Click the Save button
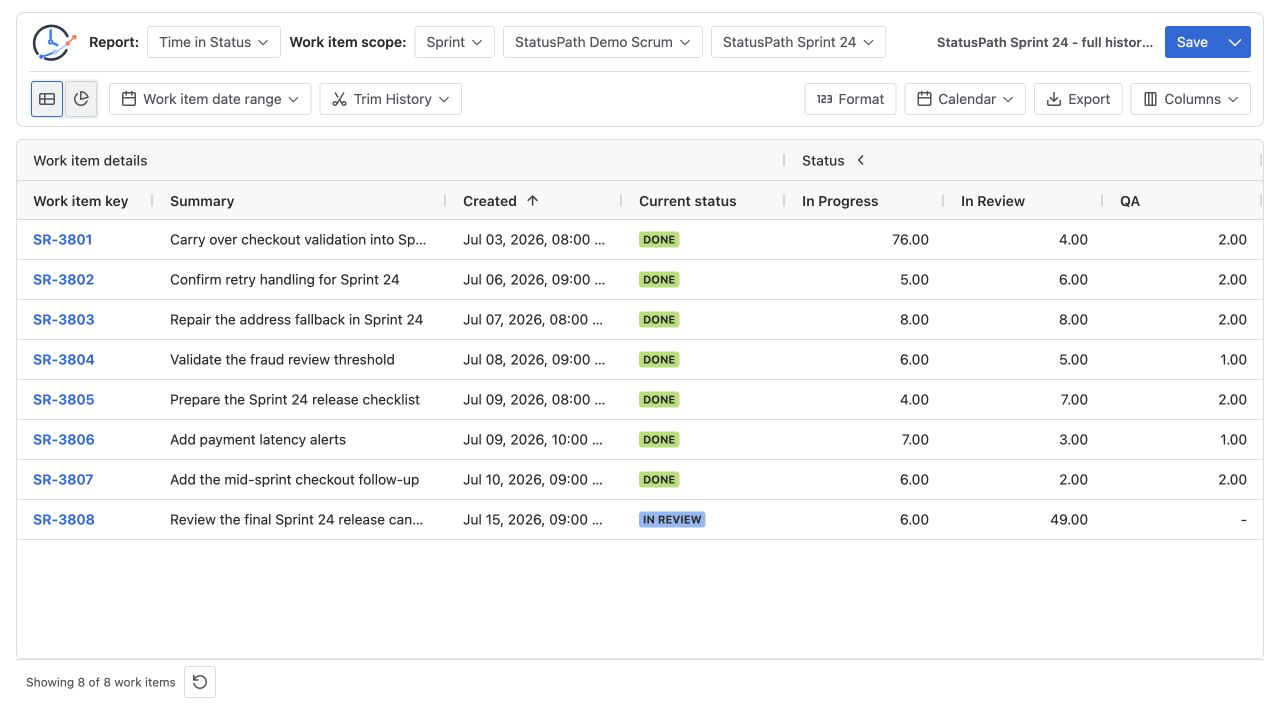Image resolution: width=1280 pixels, height=720 pixels. tap(1192, 42)
